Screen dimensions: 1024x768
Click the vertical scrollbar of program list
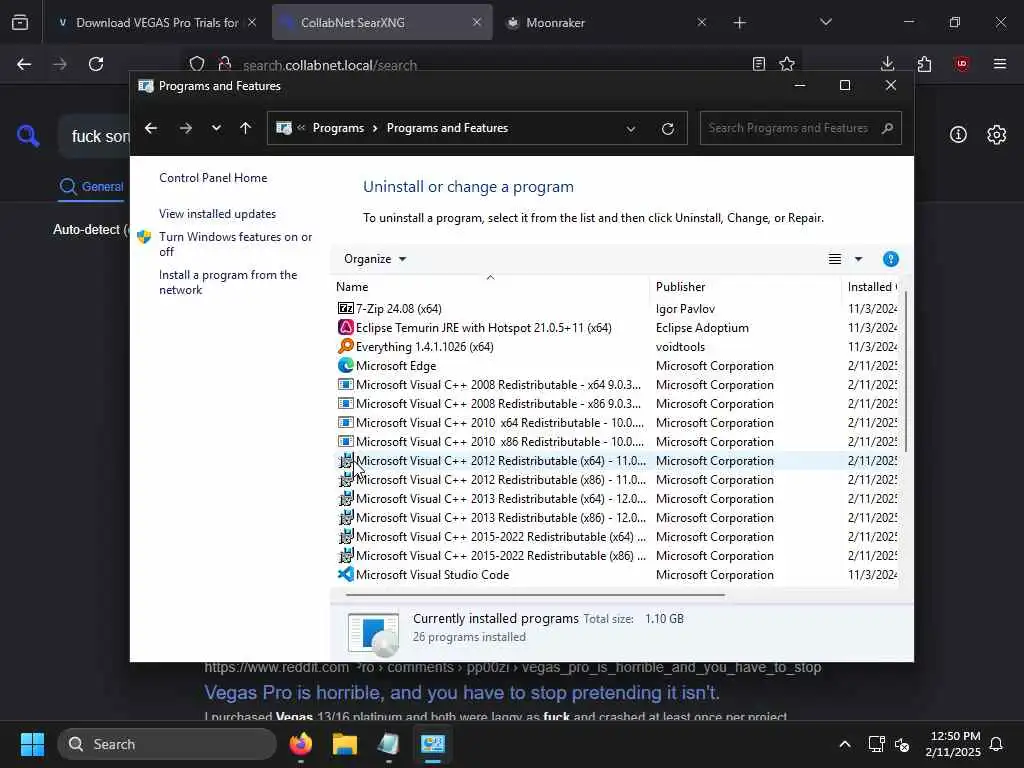click(905, 374)
